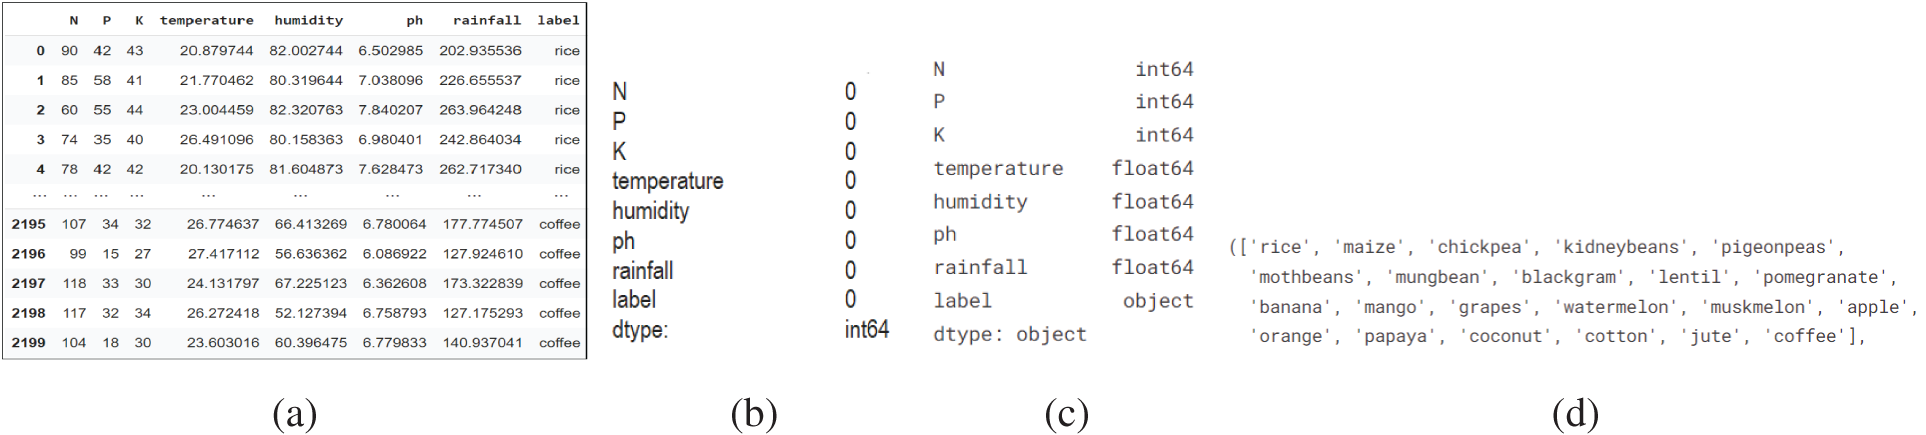Image resolution: width=1926 pixels, height=435 pixels.
Task: Click 'coconut' in the crop label list
Action: (1506, 336)
